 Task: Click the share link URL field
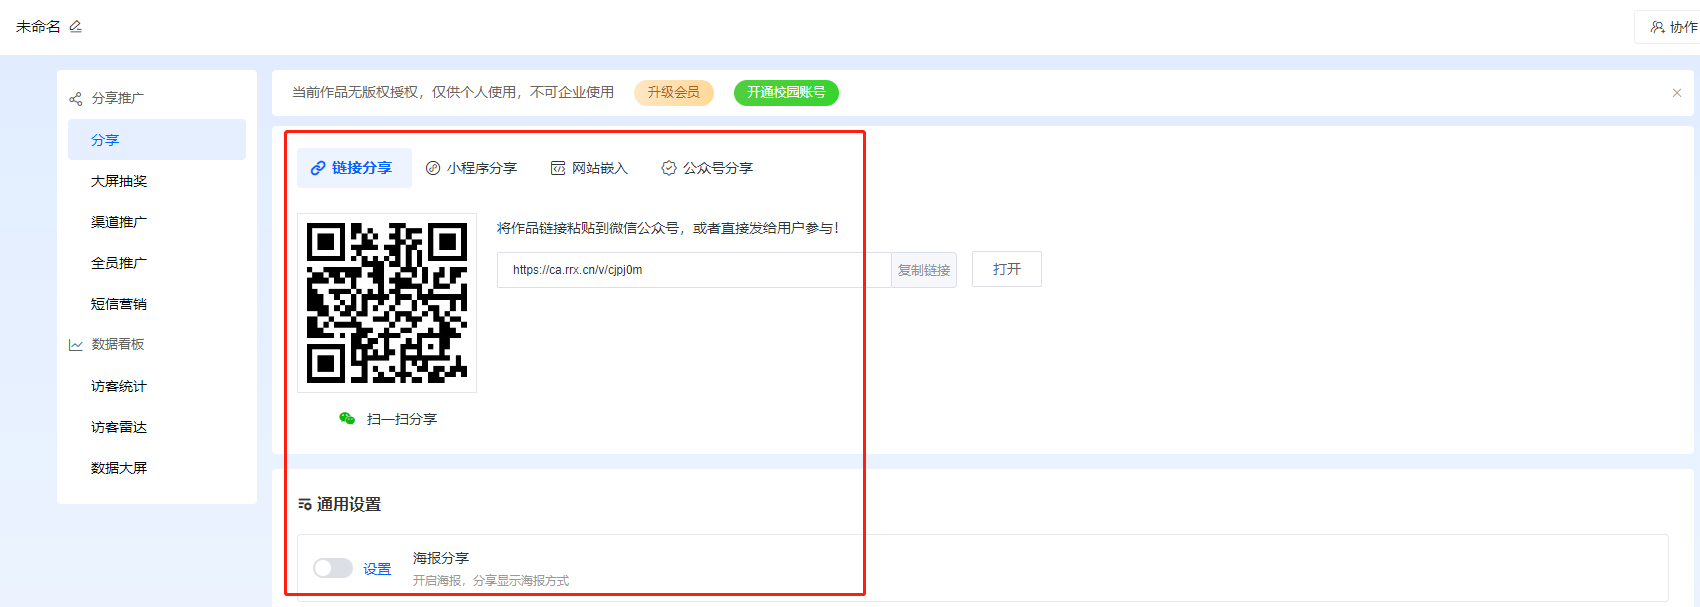click(694, 270)
